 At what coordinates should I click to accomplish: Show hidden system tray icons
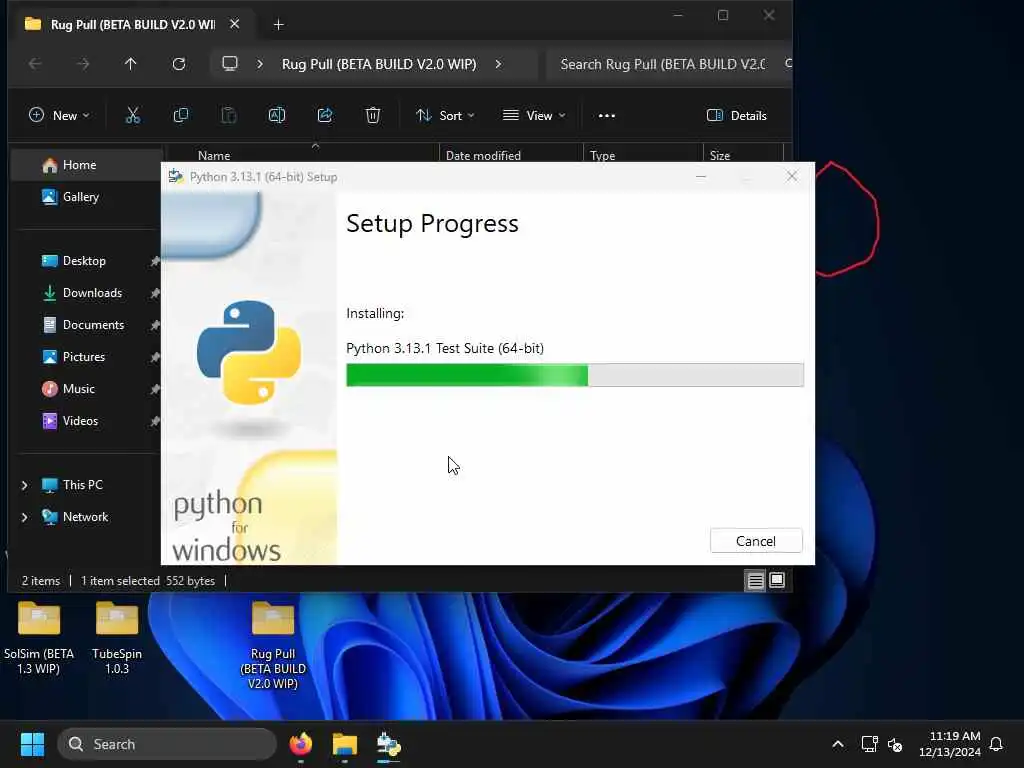[838, 744]
